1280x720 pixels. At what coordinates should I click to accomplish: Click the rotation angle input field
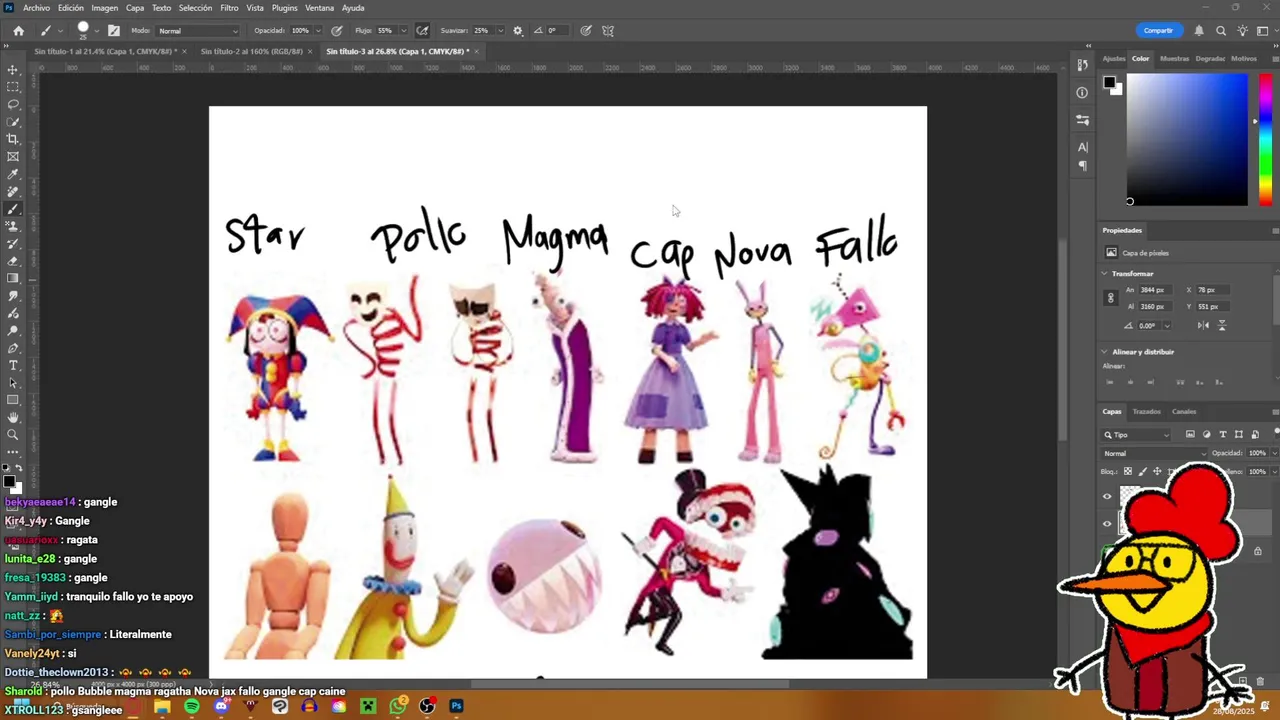(x=1148, y=325)
